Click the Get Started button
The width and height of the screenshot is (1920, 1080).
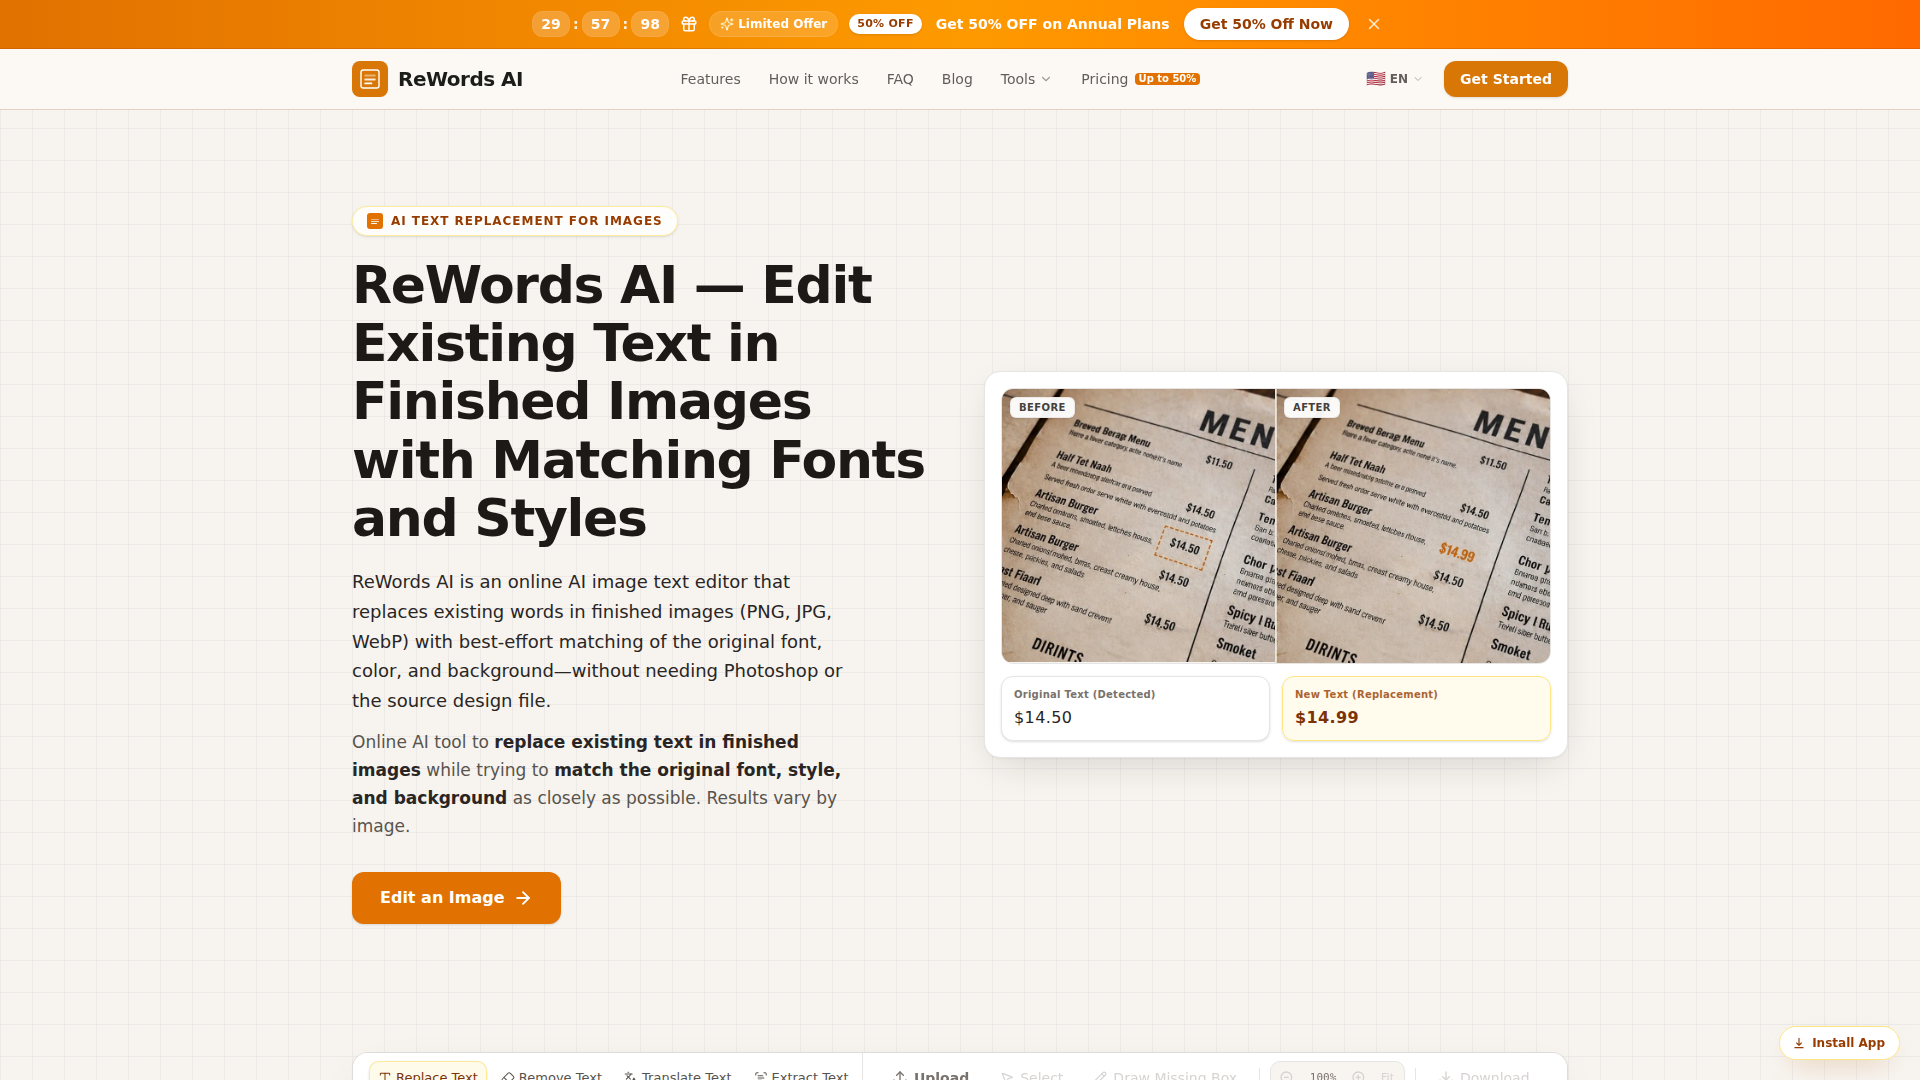1505,79
